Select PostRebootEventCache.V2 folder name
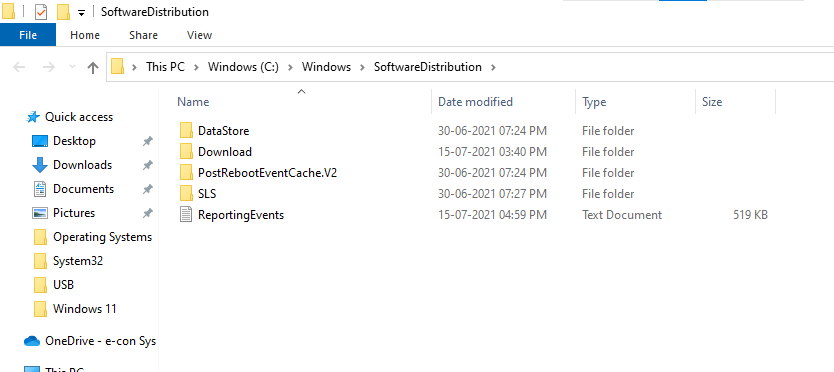 [x=268, y=173]
